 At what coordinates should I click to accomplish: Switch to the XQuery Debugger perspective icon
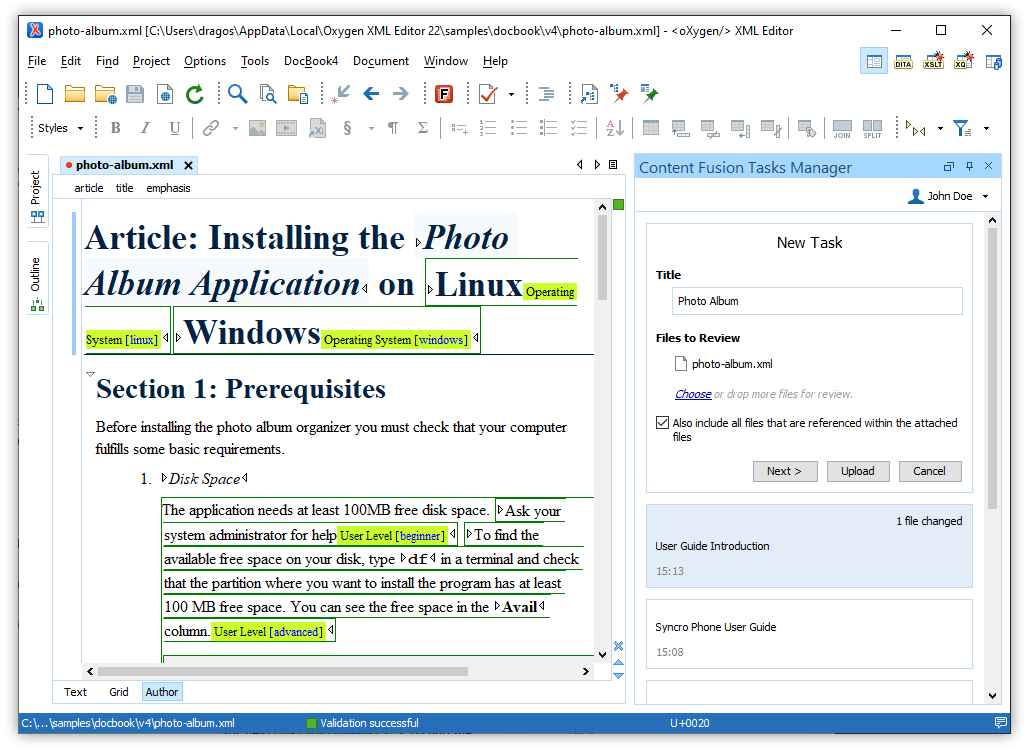tap(964, 62)
